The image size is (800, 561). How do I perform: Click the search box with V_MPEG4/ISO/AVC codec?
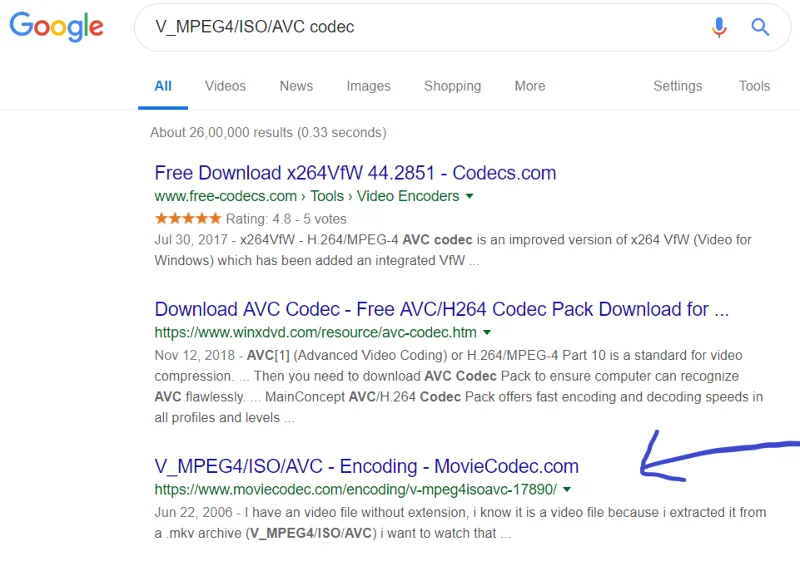tap(462, 27)
